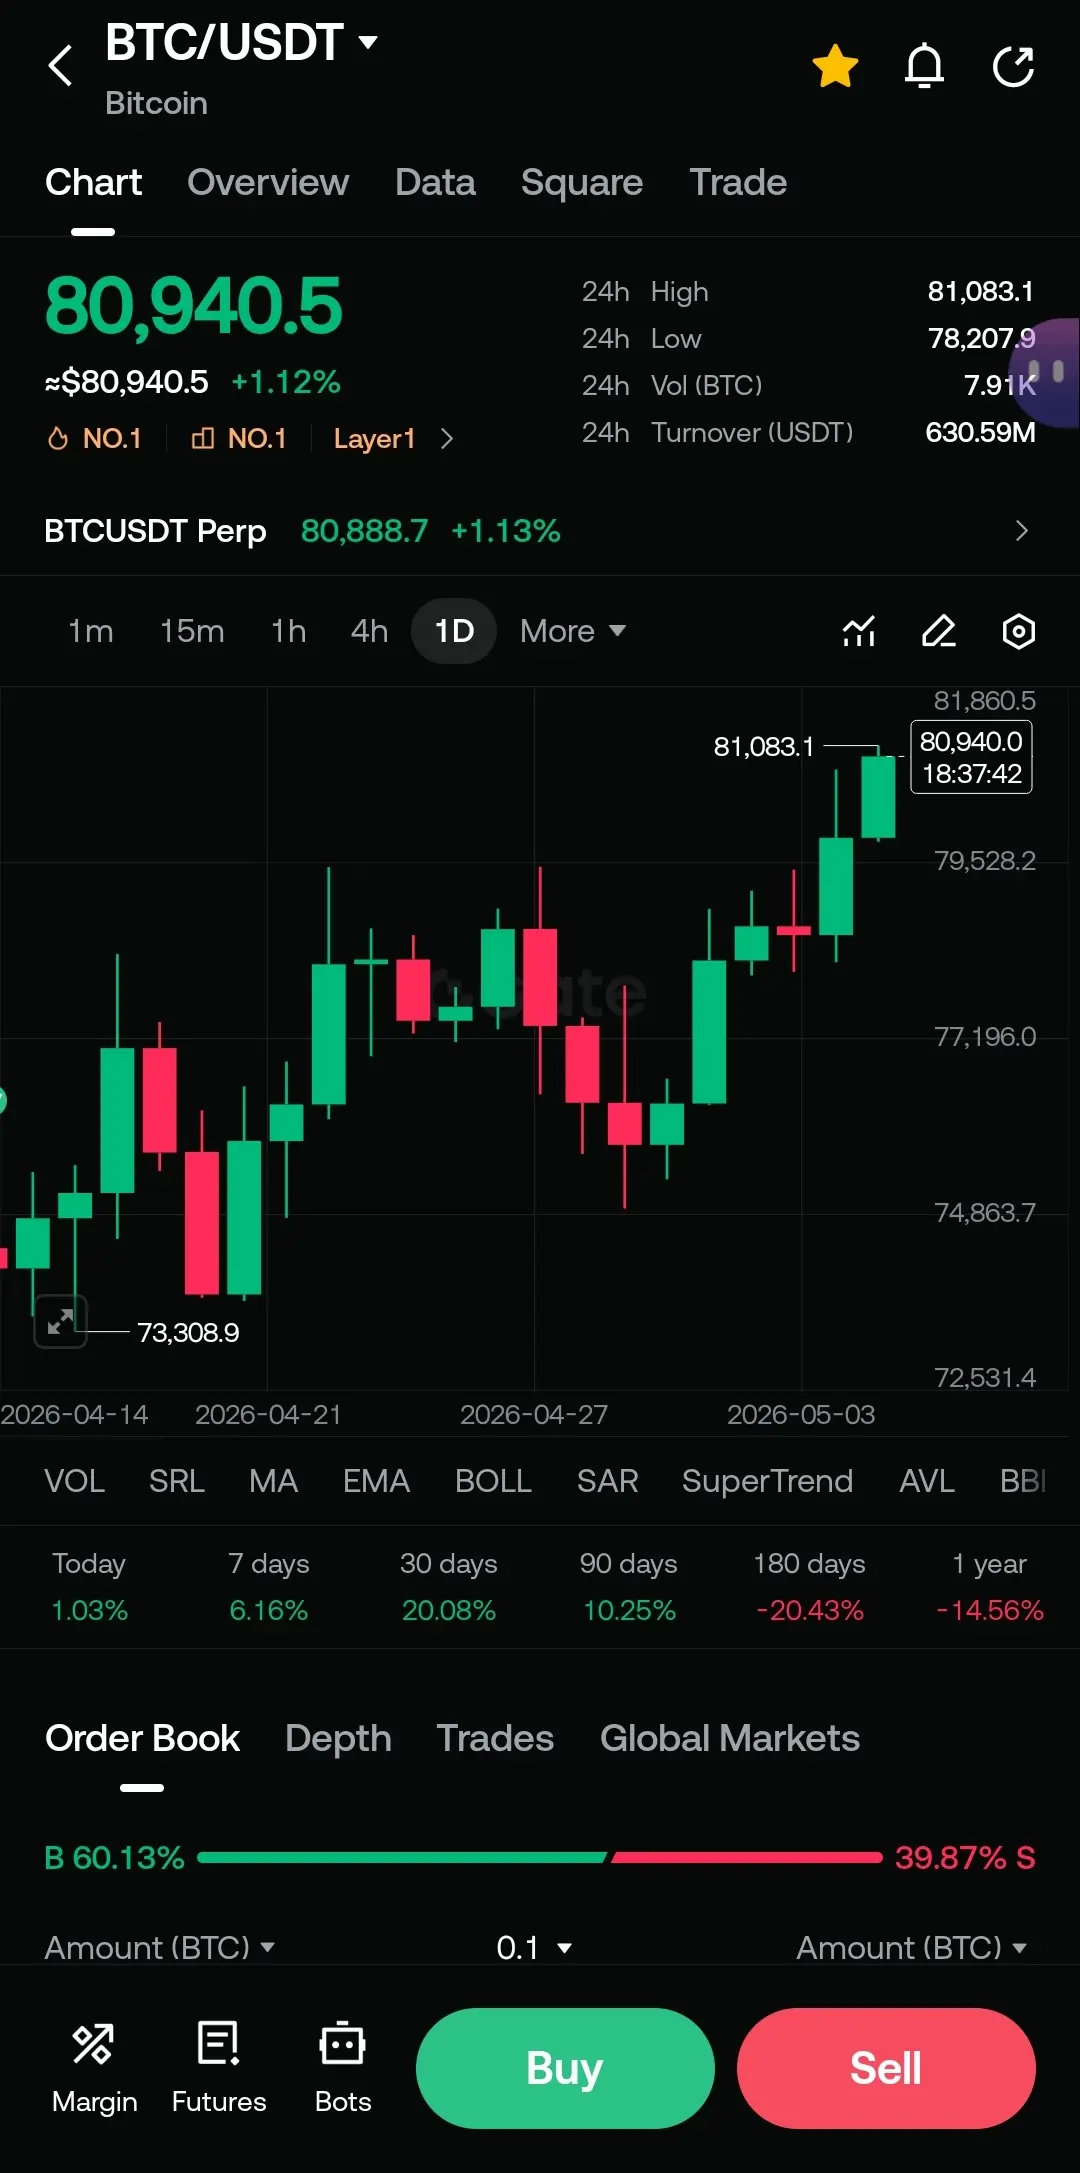This screenshot has height=2173, width=1080.
Task: Expand the More timeframes dropdown
Action: (x=572, y=631)
